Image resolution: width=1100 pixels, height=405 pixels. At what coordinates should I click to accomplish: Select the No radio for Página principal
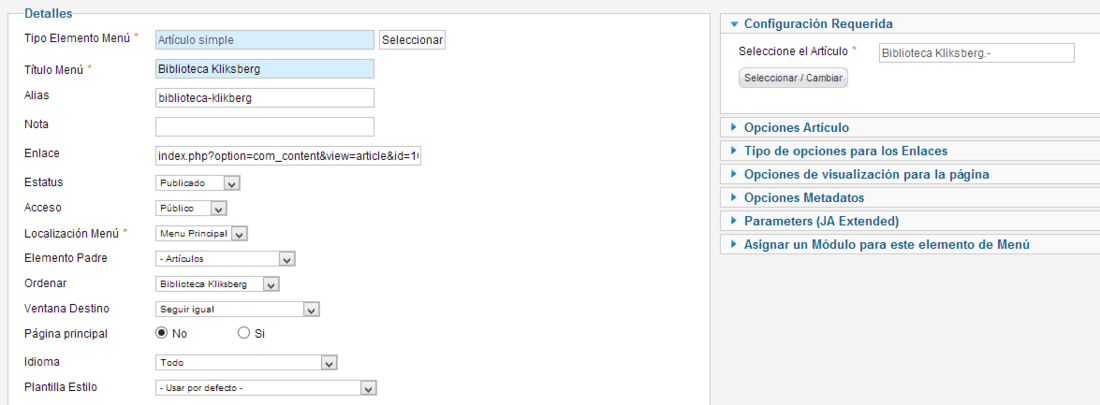161,333
